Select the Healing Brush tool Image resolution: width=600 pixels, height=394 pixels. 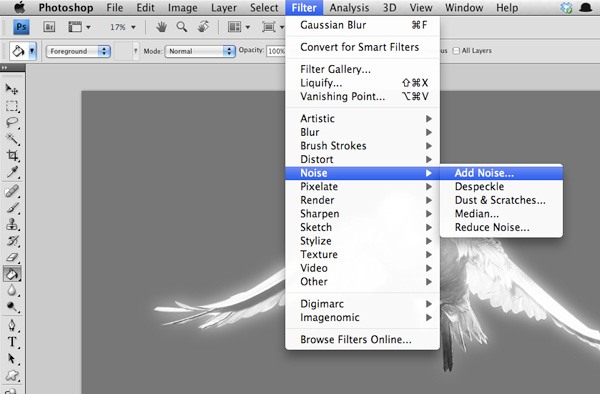click(12, 191)
